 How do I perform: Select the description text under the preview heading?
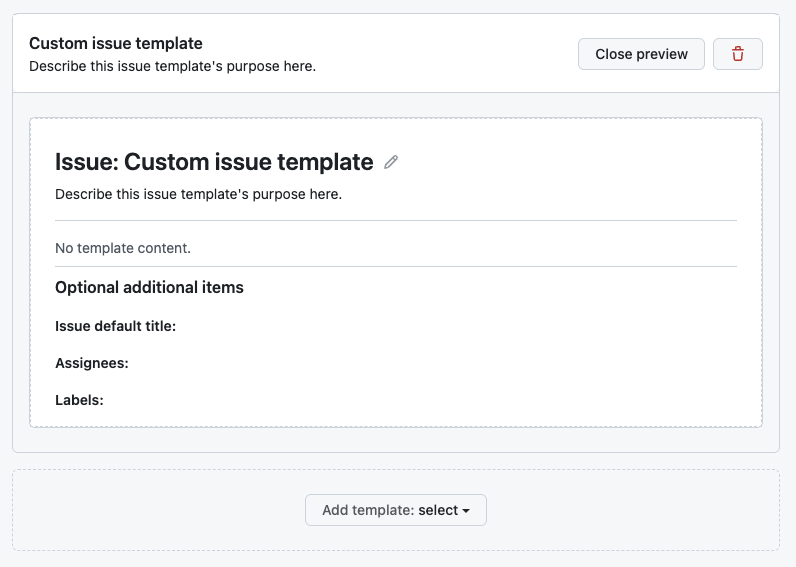click(198, 194)
